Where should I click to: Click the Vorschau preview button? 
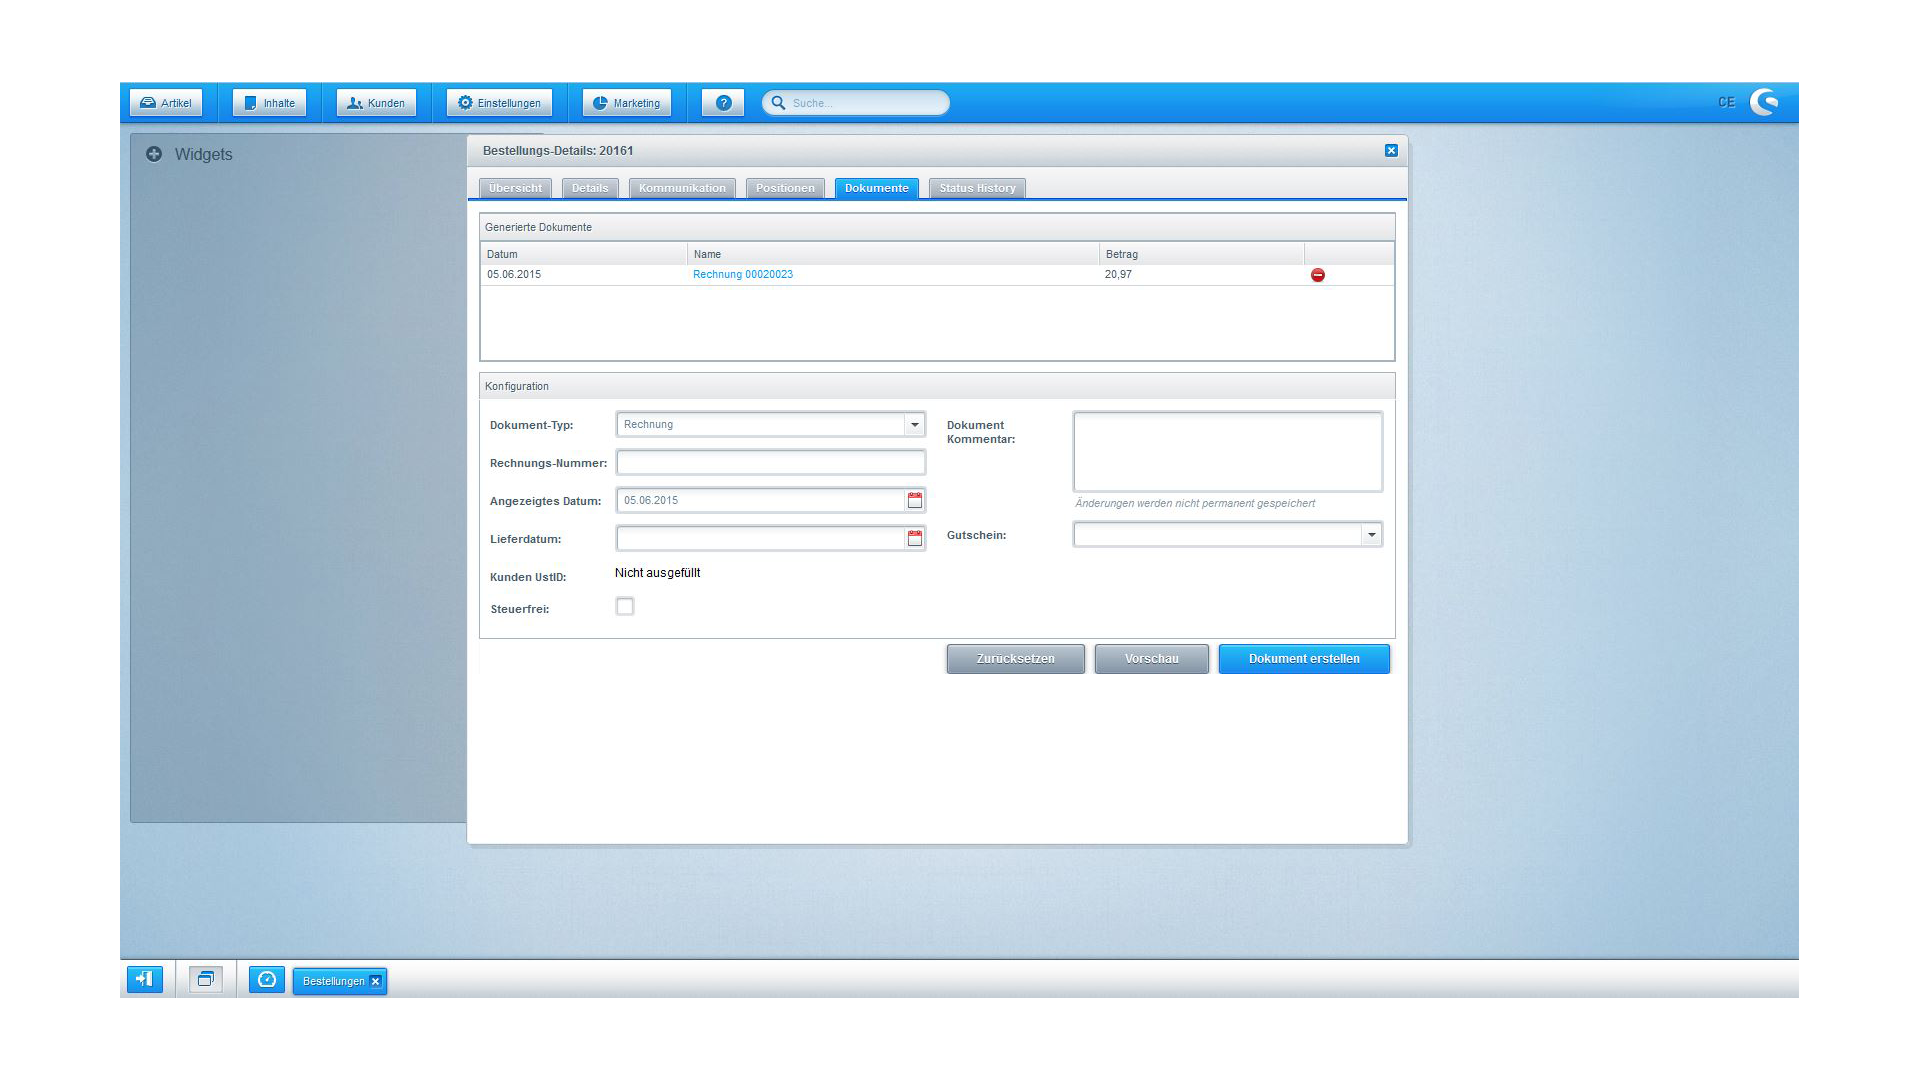[x=1149, y=658]
